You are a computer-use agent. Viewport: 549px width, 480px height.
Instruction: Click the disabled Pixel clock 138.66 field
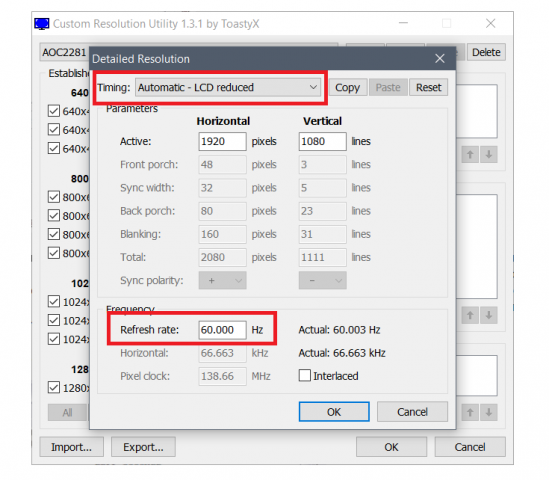[x=222, y=376]
